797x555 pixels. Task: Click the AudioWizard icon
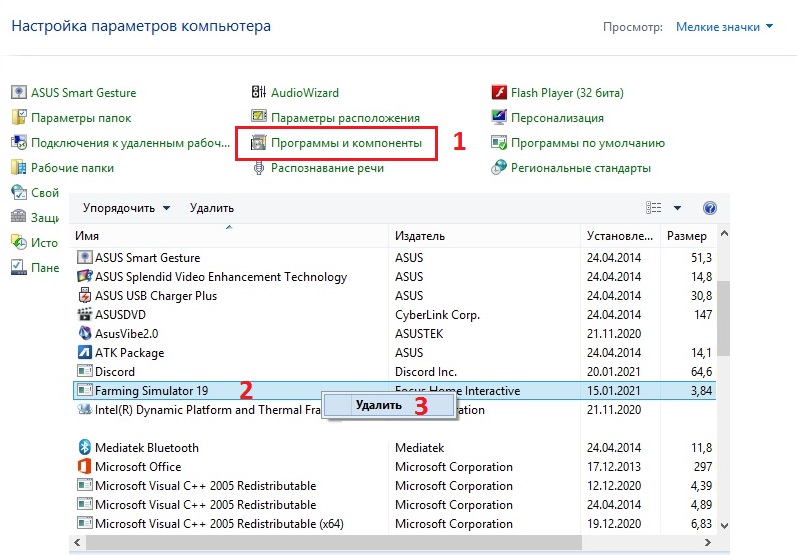coord(259,92)
